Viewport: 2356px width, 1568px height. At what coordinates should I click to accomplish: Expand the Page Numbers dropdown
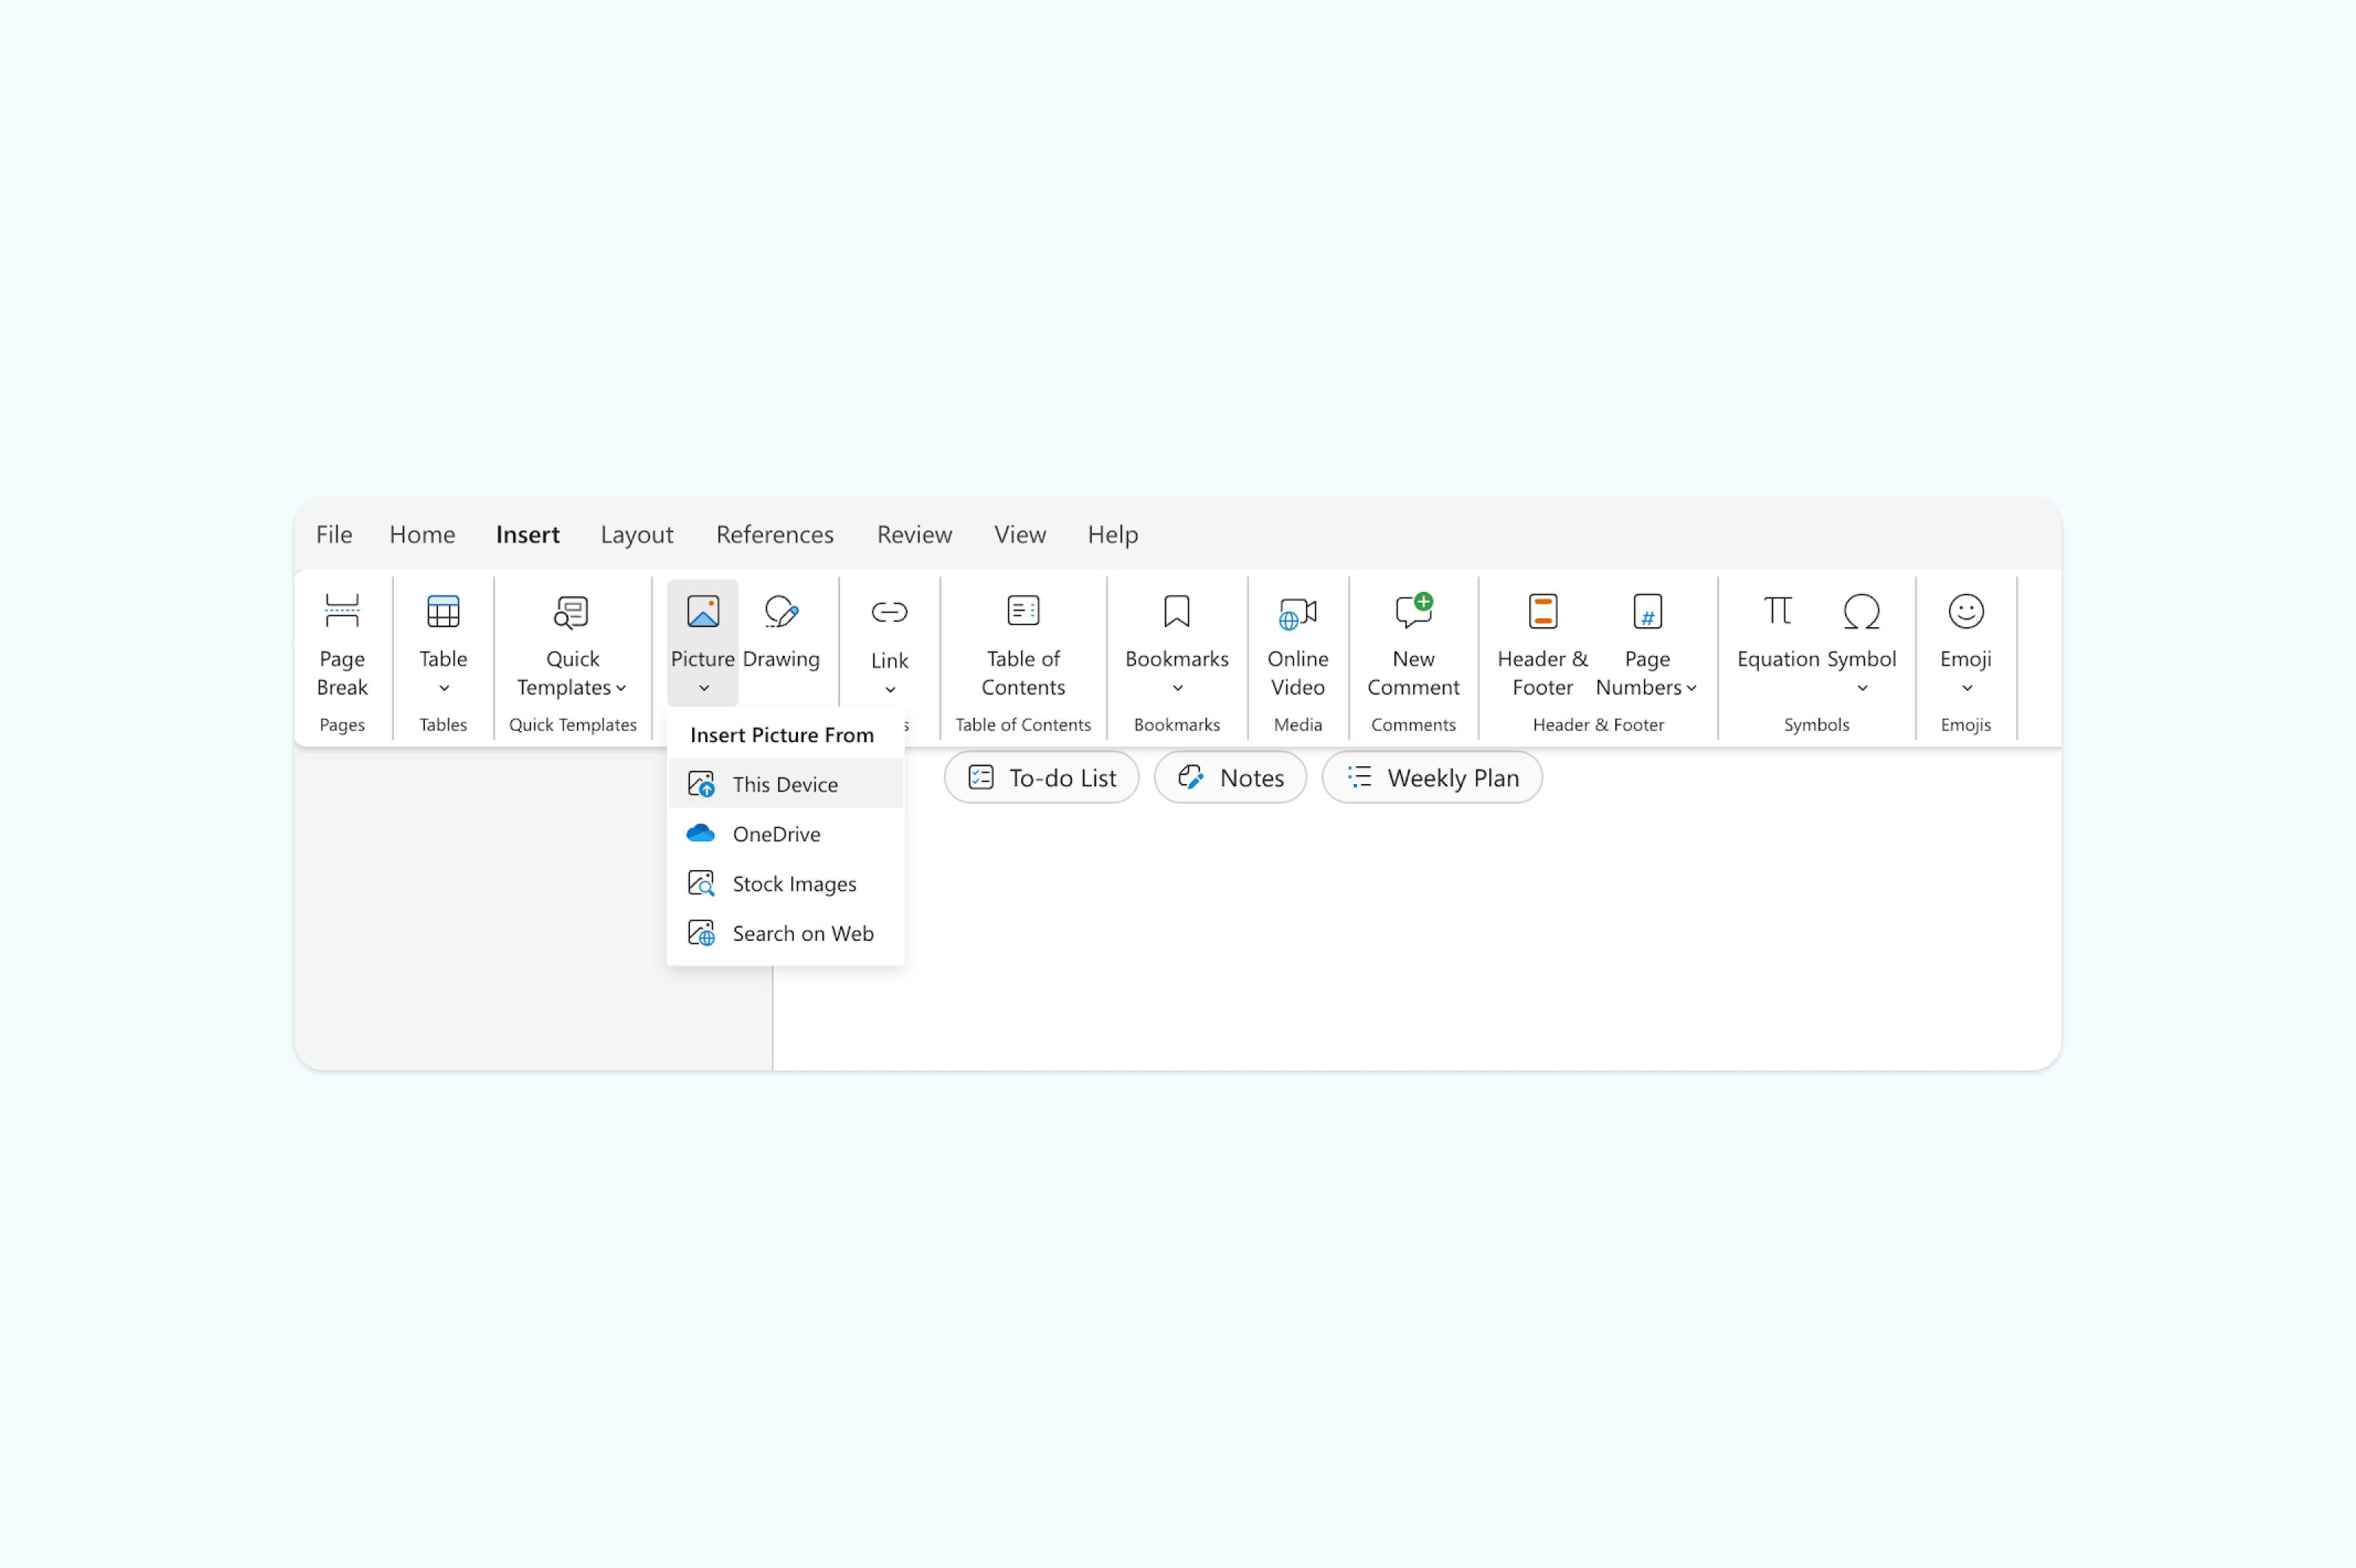coord(1692,688)
